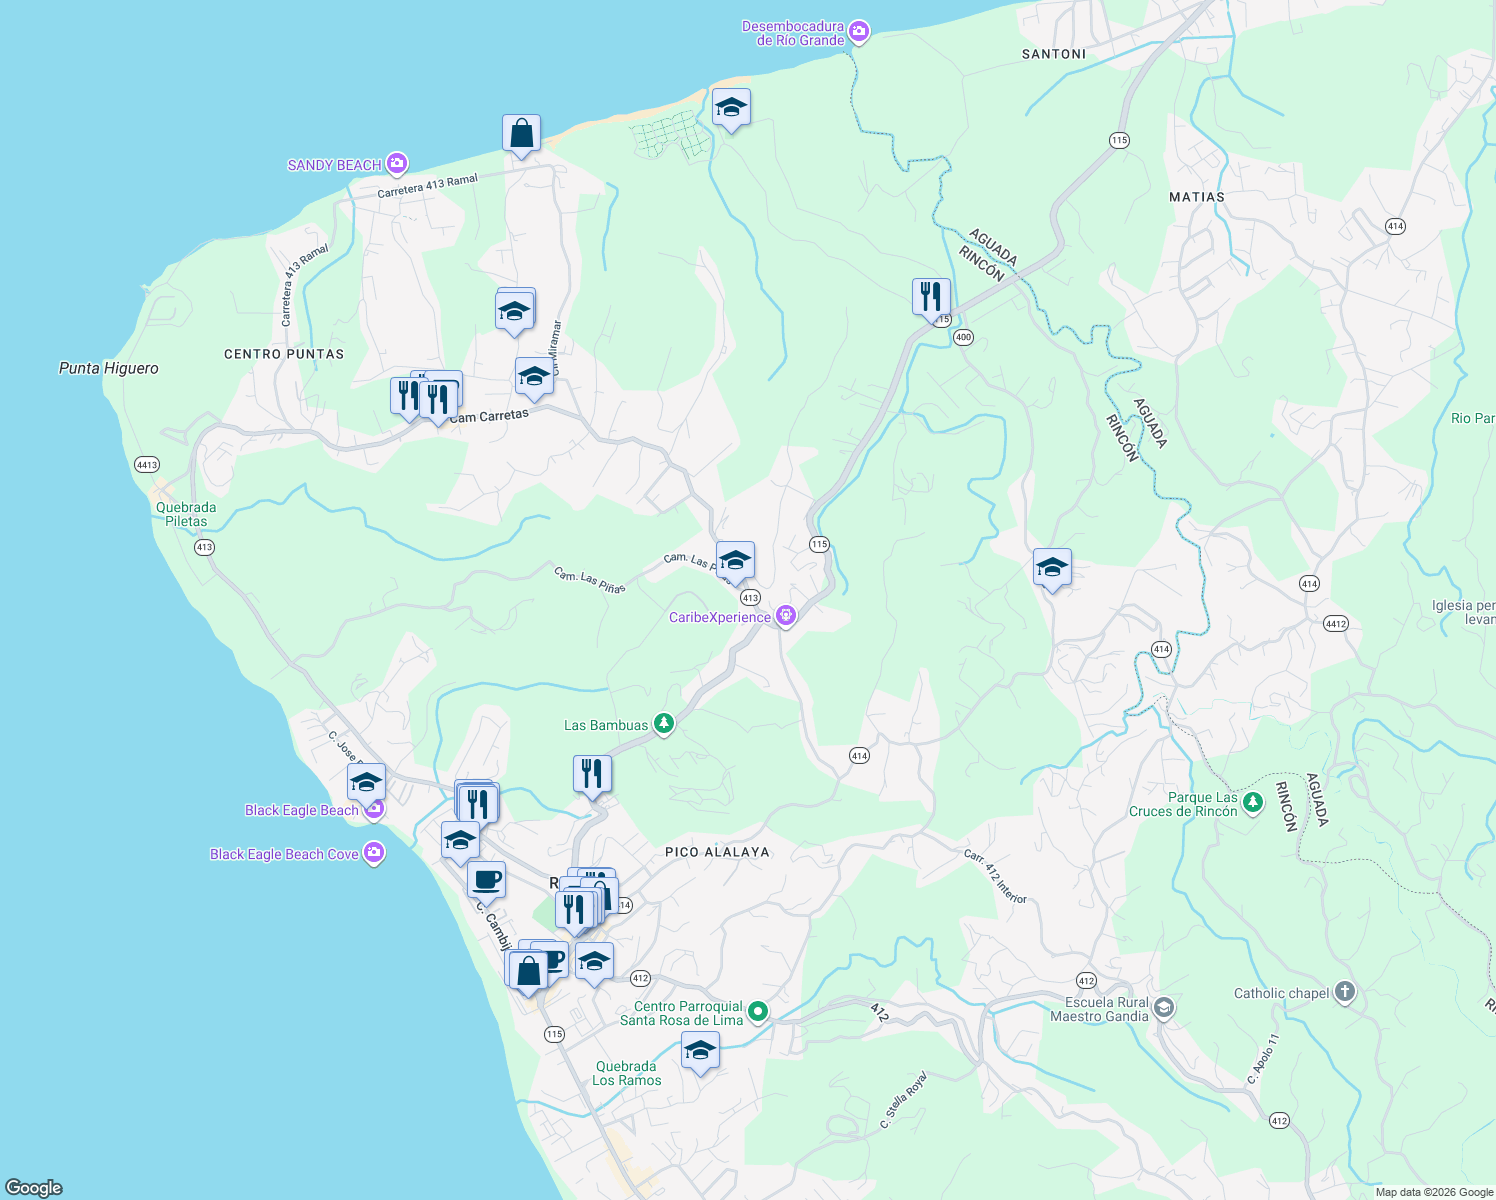Open the shopping bag marker near Carretera 413 Ramal
1496x1200 pixels.
point(521,133)
